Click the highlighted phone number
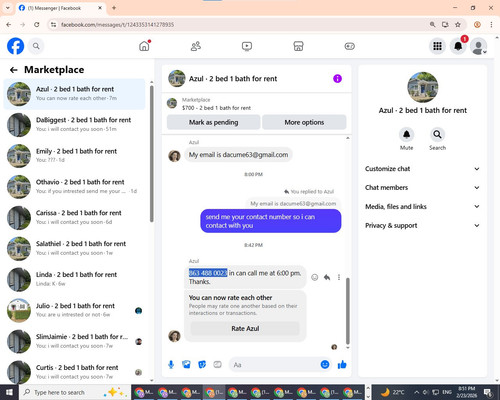This screenshot has height=400, width=500. click(208, 273)
